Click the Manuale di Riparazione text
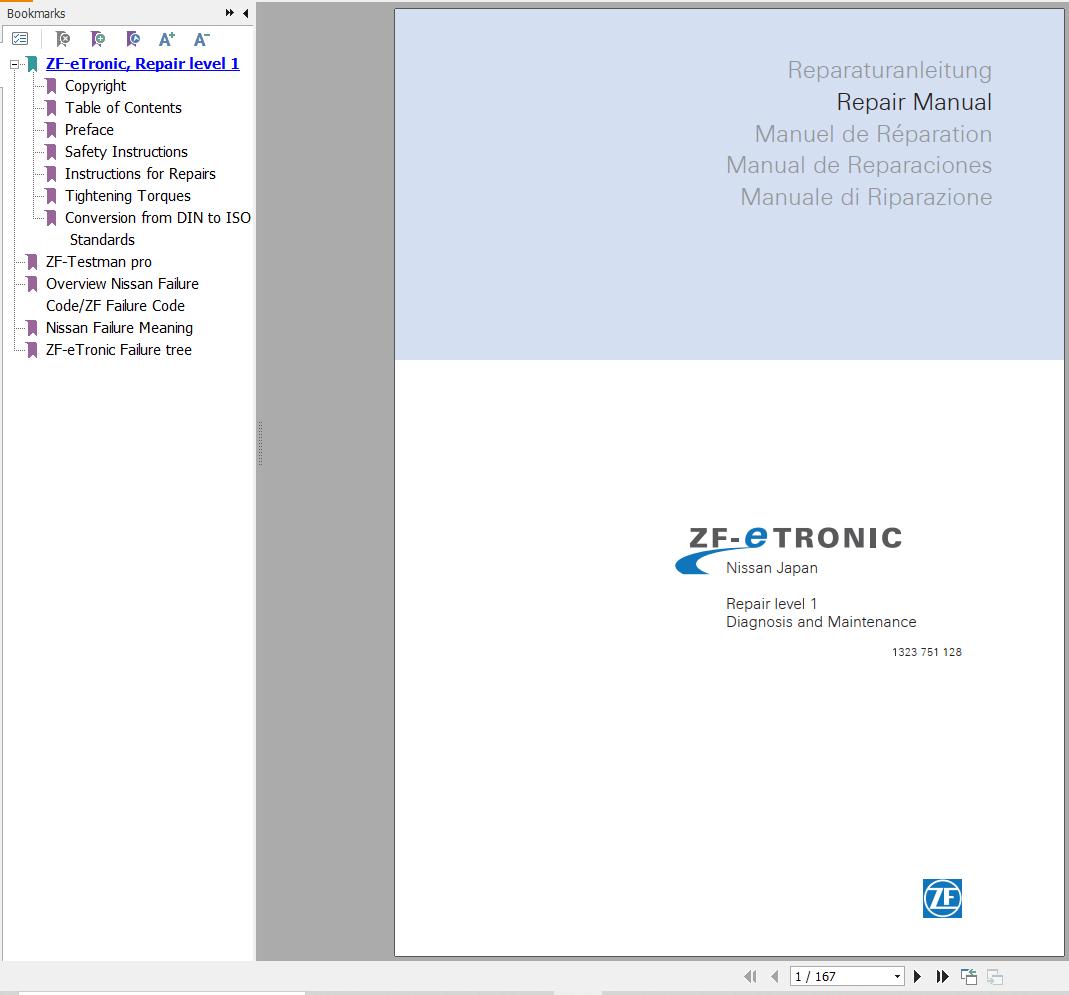 pyautogui.click(x=867, y=197)
